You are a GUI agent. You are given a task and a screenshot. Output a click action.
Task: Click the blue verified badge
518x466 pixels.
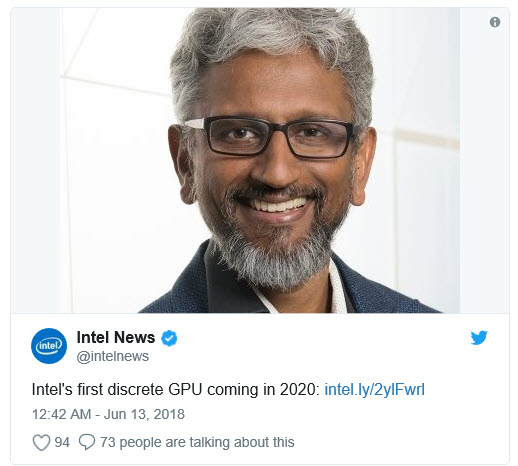tap(169, 338)
